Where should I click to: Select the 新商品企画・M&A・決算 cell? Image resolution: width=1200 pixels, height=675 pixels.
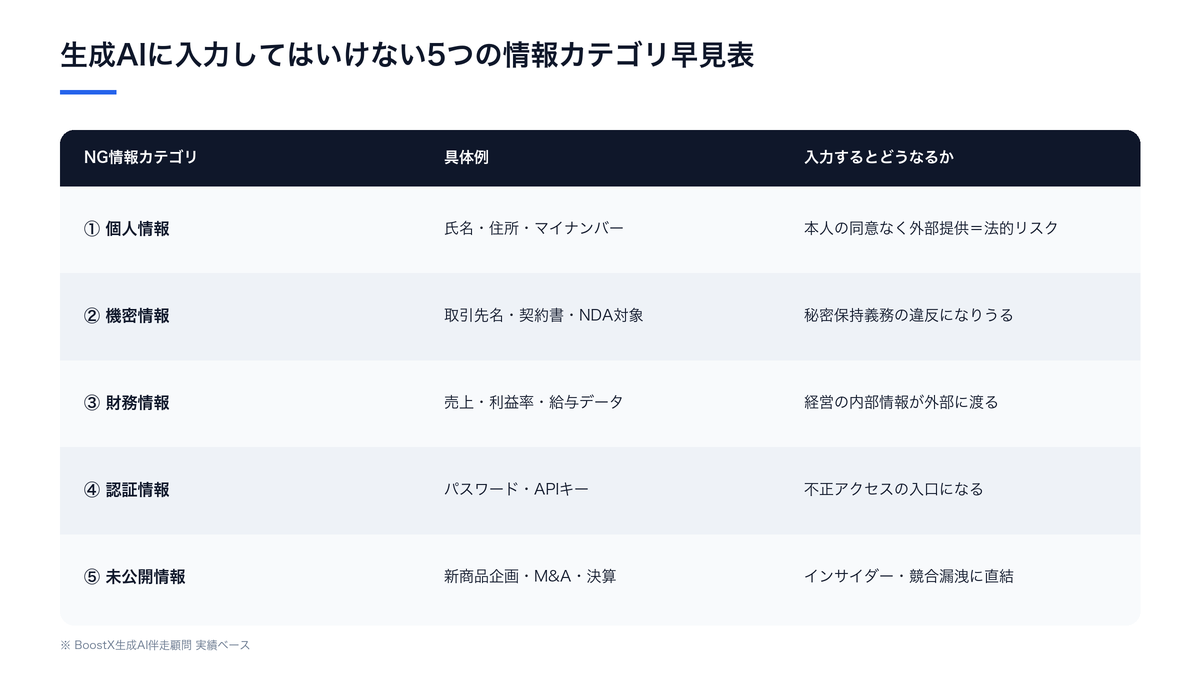[530, 577]
